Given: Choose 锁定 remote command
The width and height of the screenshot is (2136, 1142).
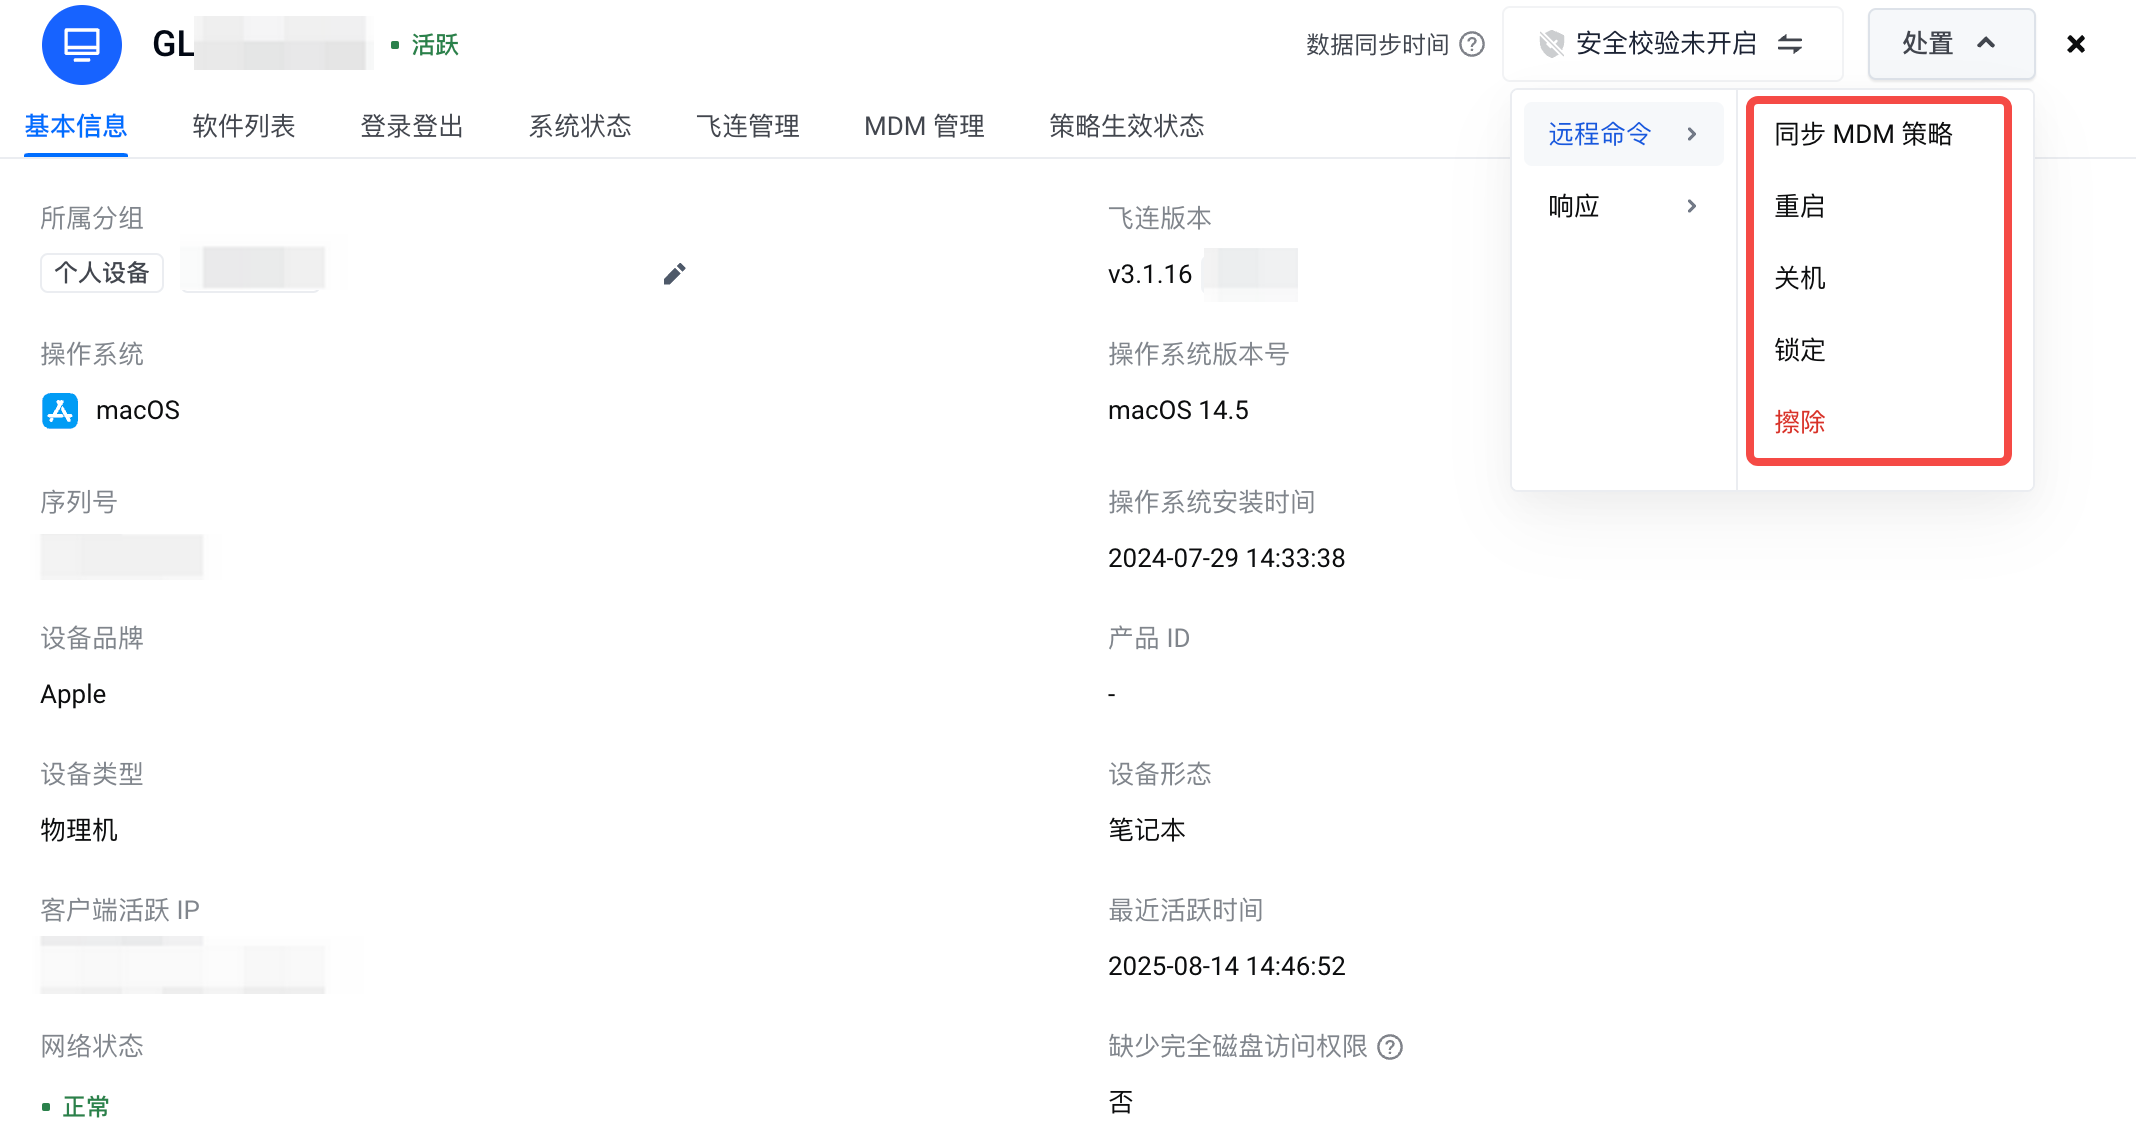Looking at the screenshot, I should (x=1800, y=350).
